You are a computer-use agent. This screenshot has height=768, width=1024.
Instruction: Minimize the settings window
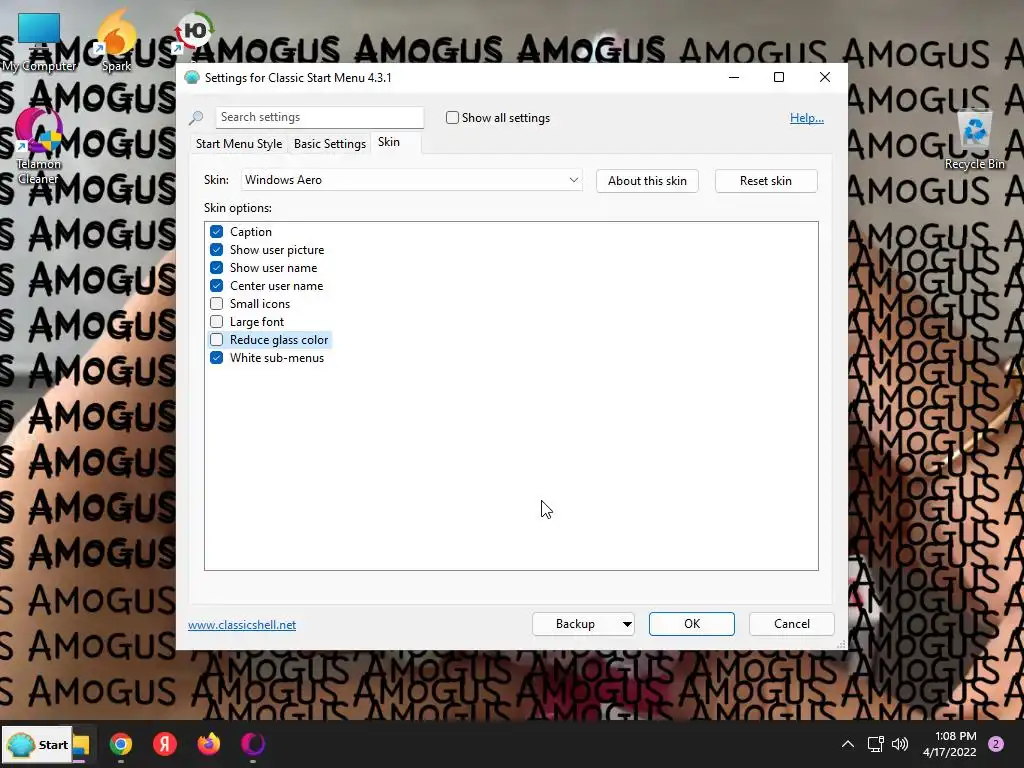pyautogui.click(x=734, y=77)
